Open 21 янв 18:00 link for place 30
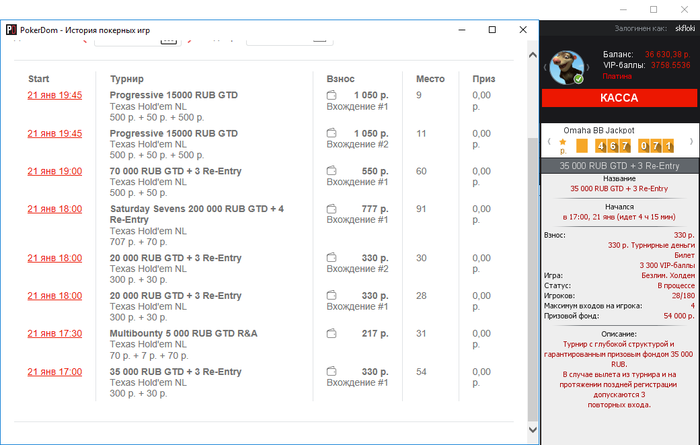Viewport: 700px width, 445px height. coord(55,258)
